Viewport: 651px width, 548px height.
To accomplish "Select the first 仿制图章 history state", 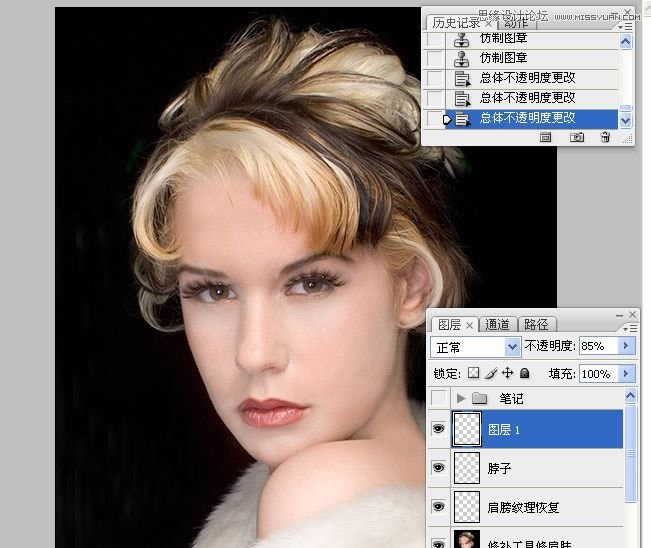I will tap(505, 39).
